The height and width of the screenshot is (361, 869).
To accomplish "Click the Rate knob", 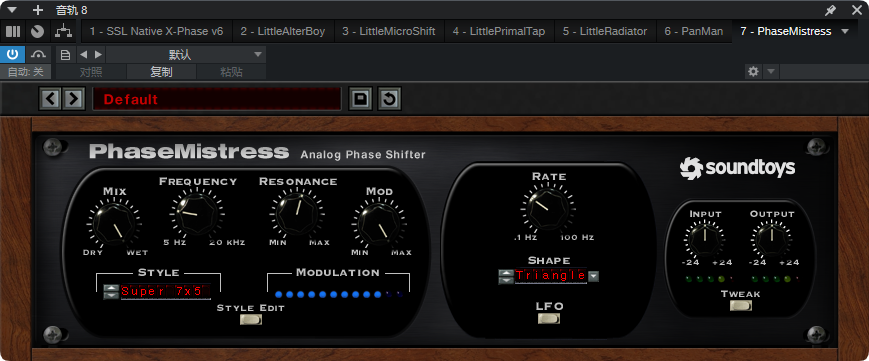I will (548, 209).
